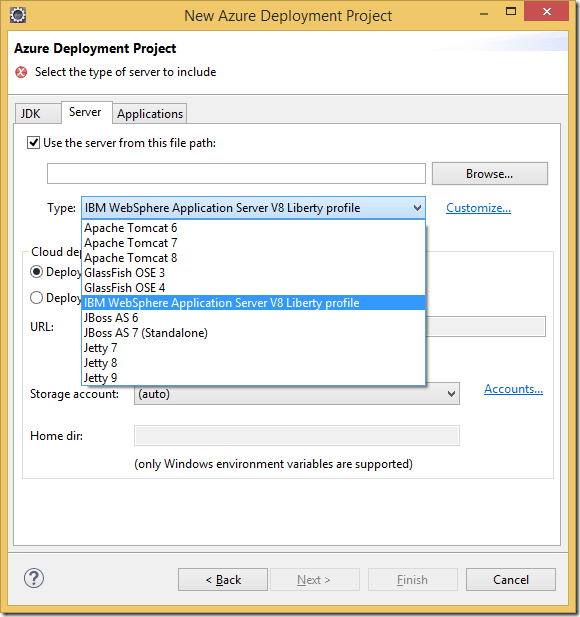The height and width of the screenshot is (617, 580).
Task: Open the Customize... link
Action: point(478,208)
